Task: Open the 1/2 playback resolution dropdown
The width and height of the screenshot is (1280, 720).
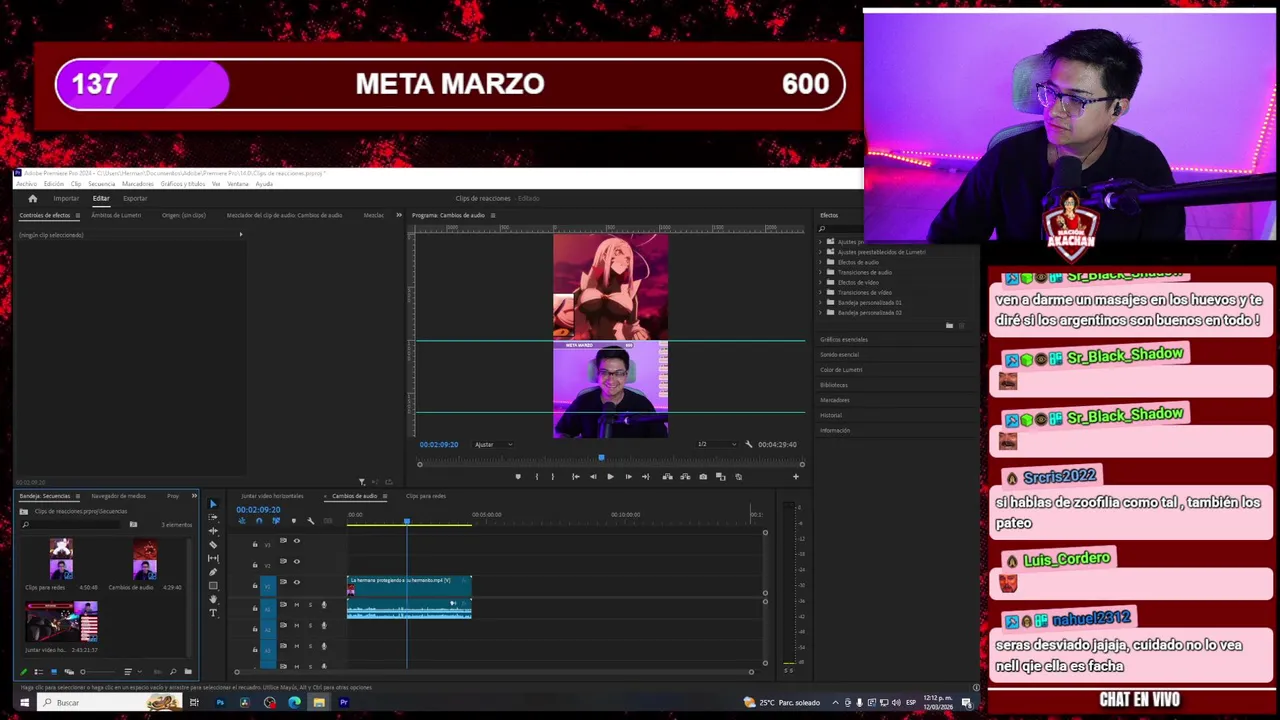Action: (716, 444)
